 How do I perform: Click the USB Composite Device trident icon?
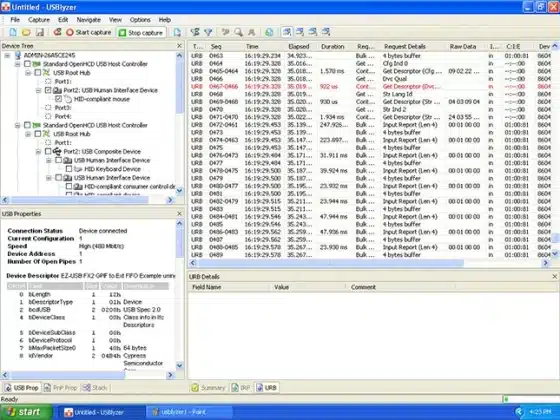(58, 151)
